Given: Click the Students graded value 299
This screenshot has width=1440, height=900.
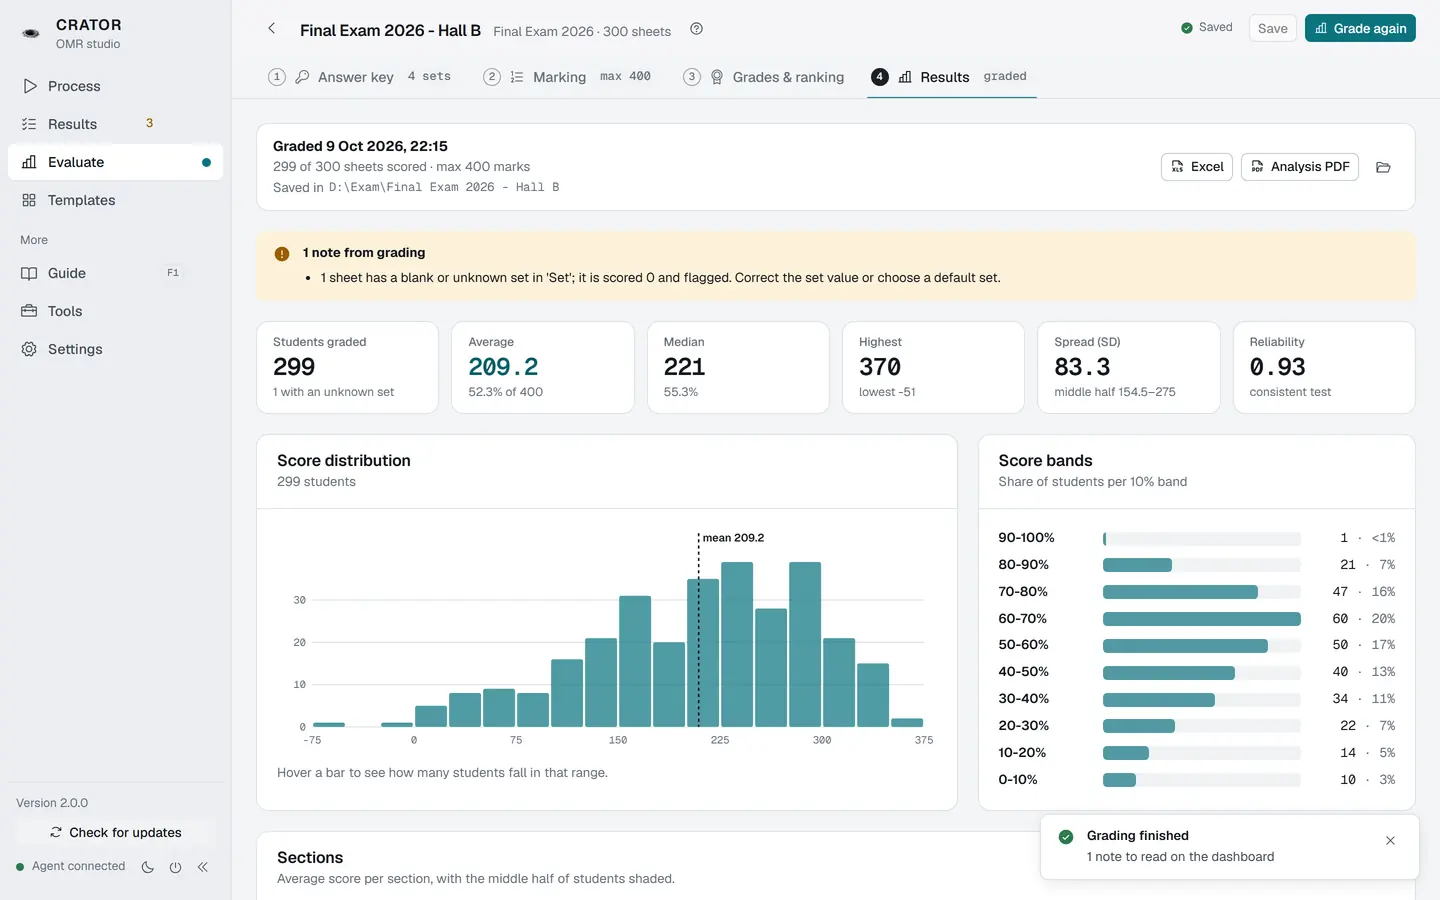Looking at the screenshot, I should 294,367.
